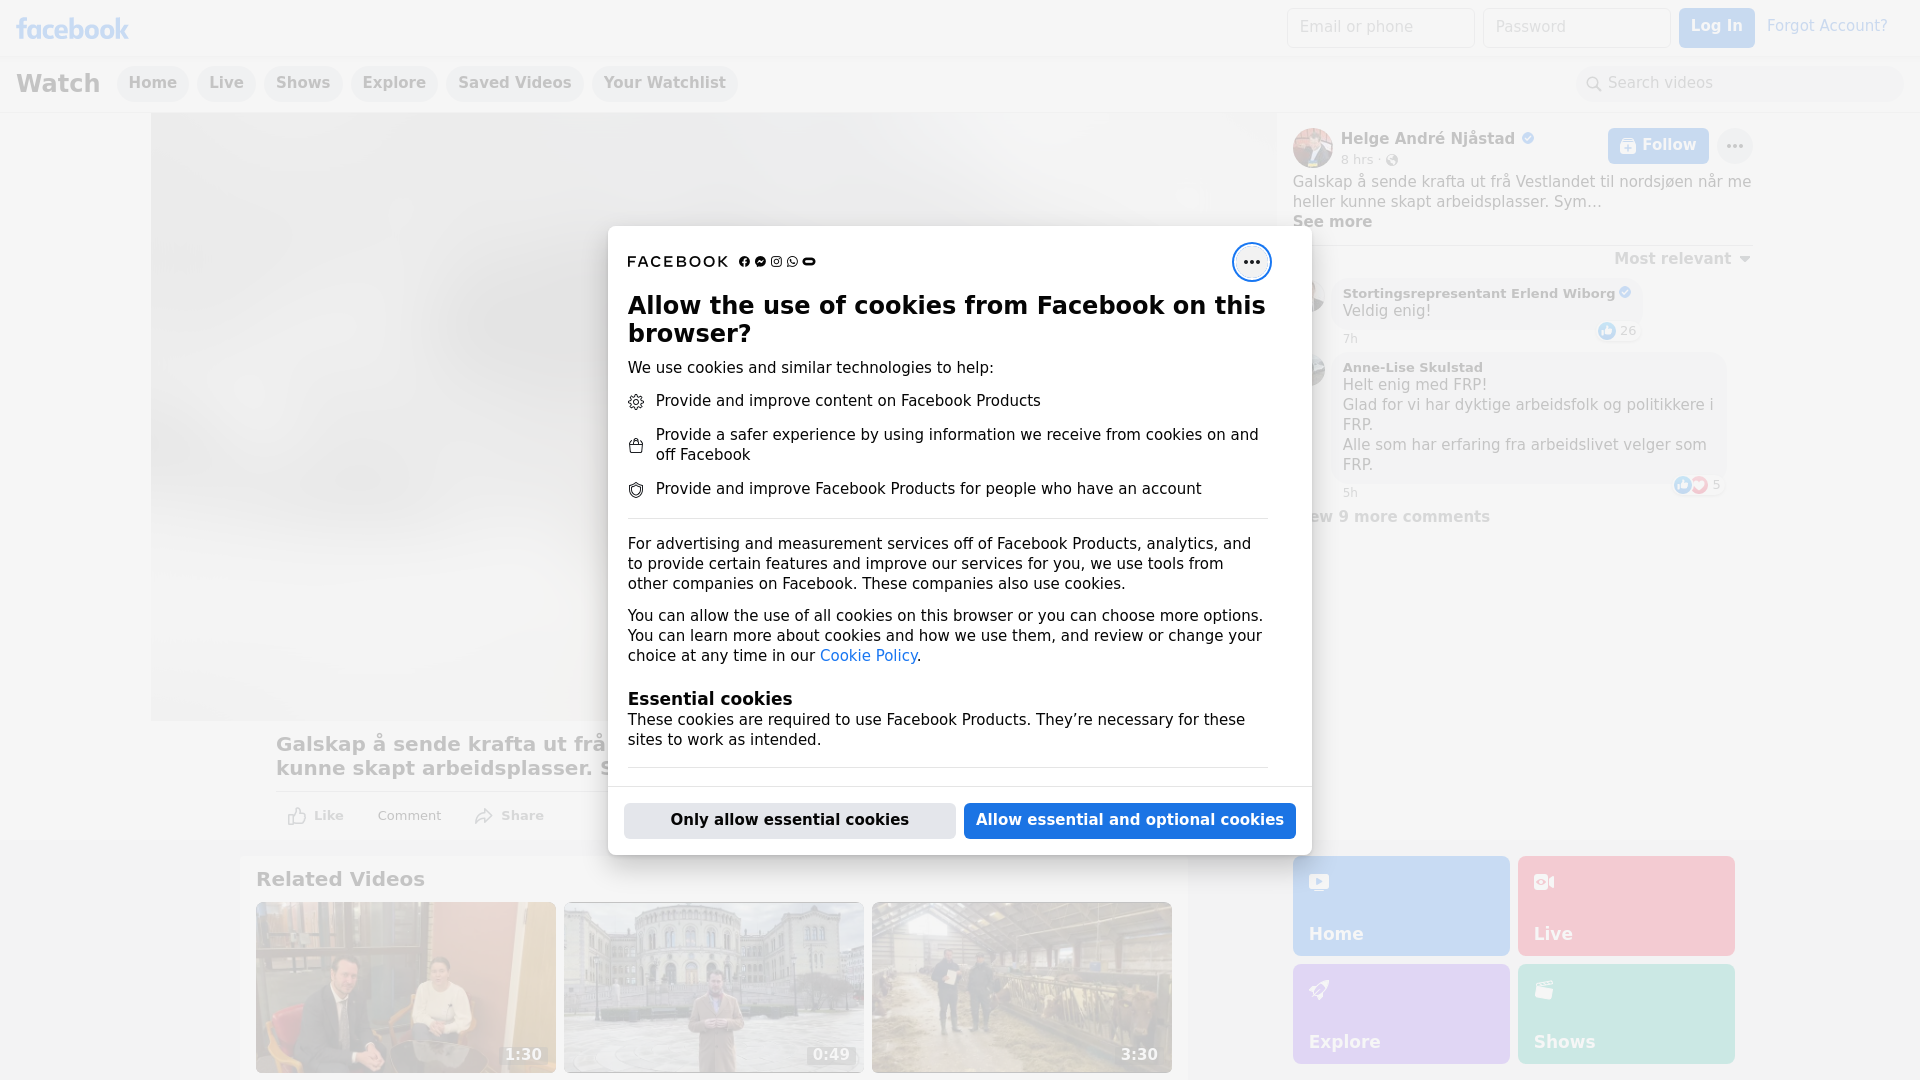This screenshot has height=1080, width=1920.
Task: Expand post text with See more
Action: [x=1331, y=222]
